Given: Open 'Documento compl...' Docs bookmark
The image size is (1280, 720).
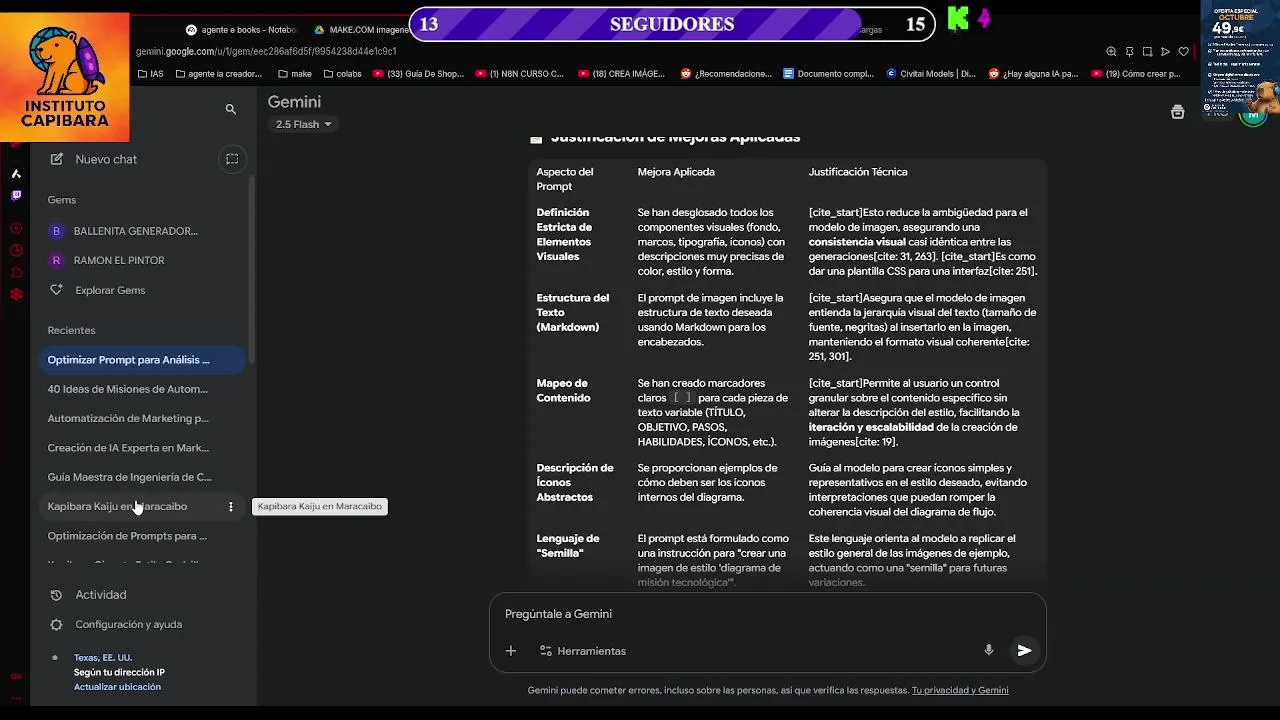Looking at the screenshot, I should click(x=829, y=74).
